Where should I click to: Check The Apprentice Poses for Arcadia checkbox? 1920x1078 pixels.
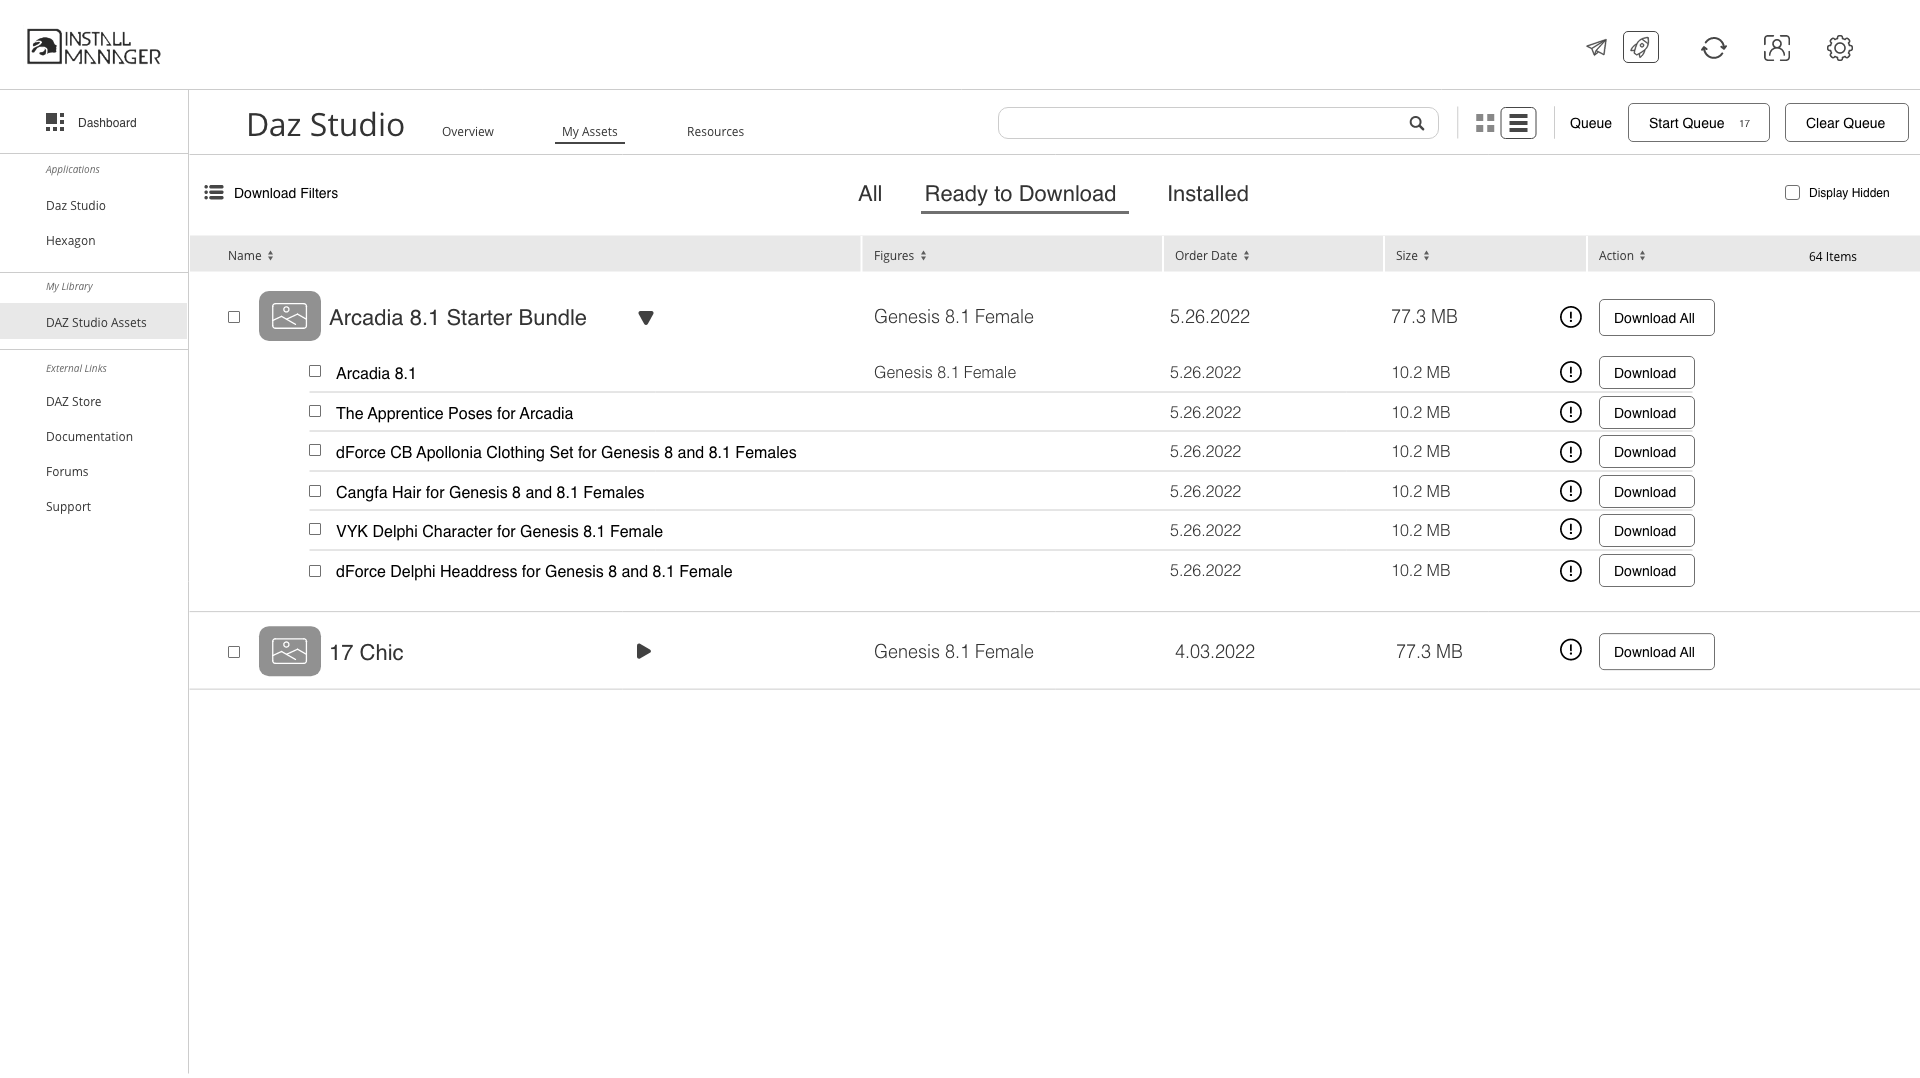point(315,411)
